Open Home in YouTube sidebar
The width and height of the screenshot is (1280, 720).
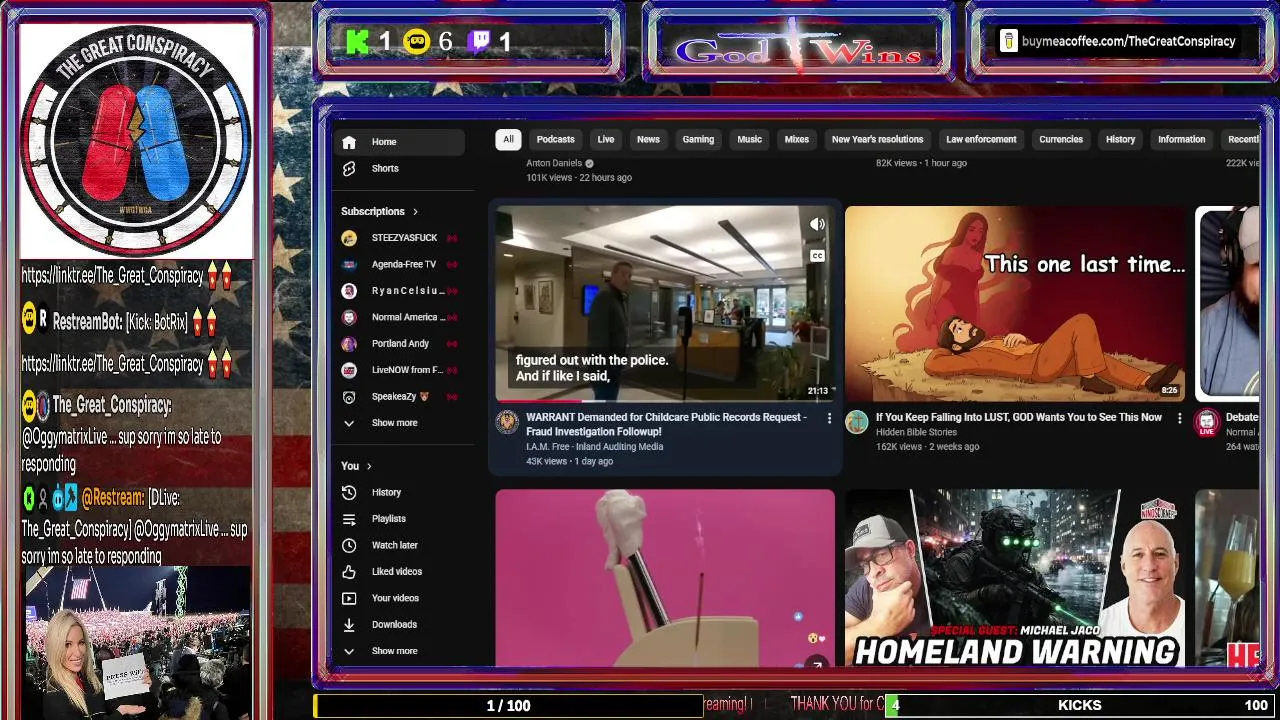pyautogui.click(x=398, y=142)
